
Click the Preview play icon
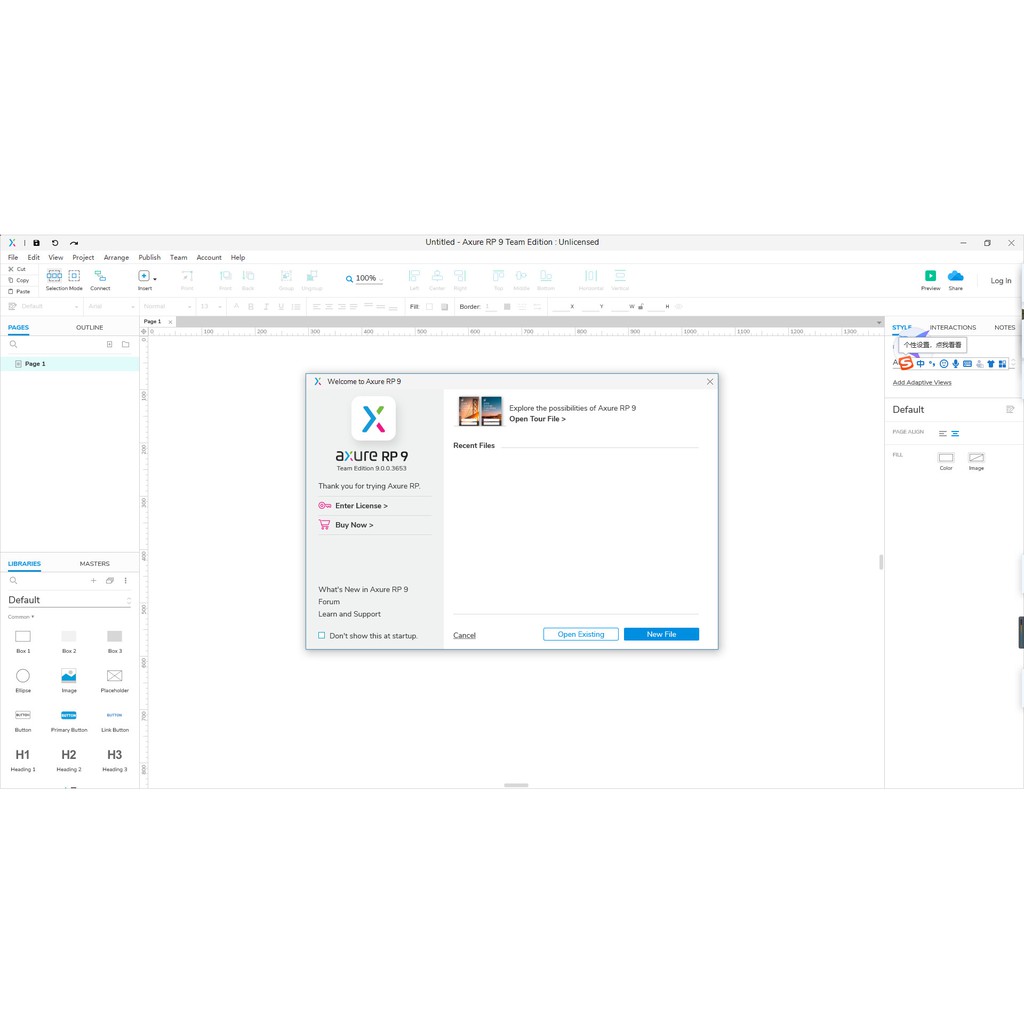(x=930, y=276)
